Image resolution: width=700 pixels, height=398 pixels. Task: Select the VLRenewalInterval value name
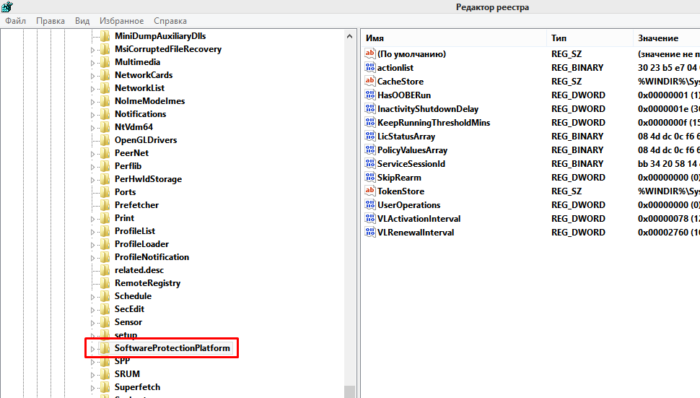416,232
